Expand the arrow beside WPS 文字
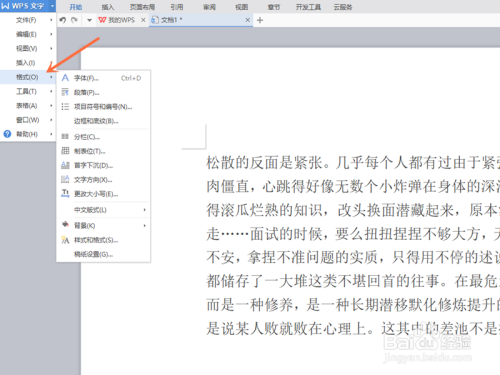This screenshot has height=375, width=500. tap(53, 6)
